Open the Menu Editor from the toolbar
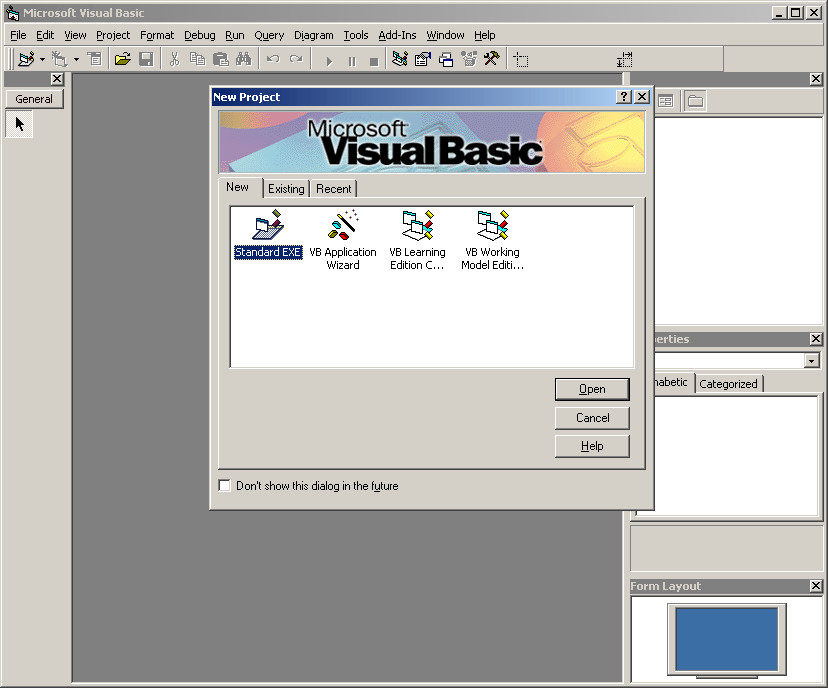This screenshot has width=828, height=688. coord(95,59)
